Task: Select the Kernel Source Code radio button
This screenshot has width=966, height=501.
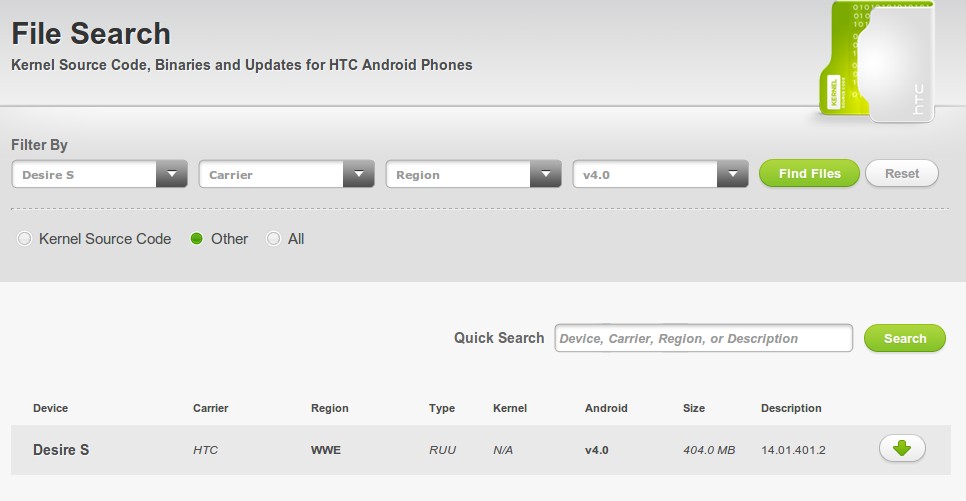Action: (24, 238)
